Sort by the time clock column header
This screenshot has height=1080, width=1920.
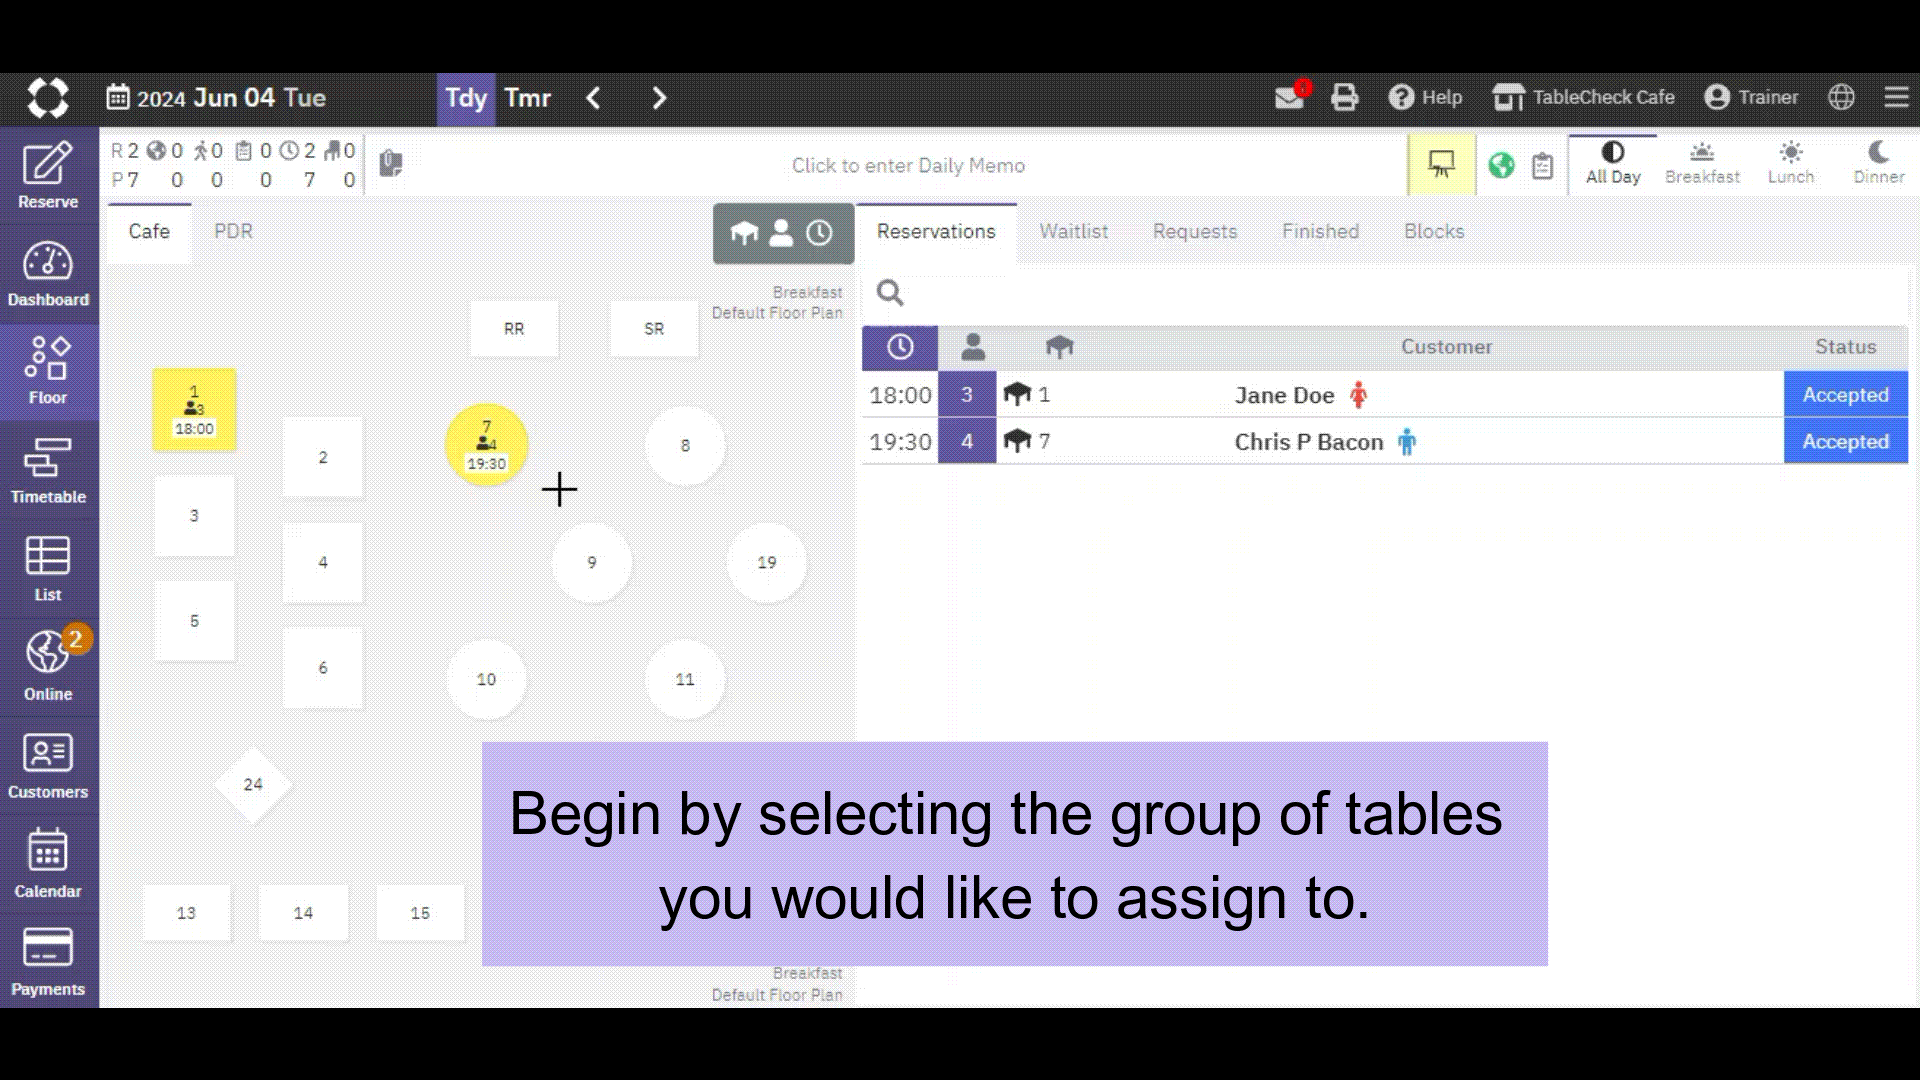coord(900,347)
